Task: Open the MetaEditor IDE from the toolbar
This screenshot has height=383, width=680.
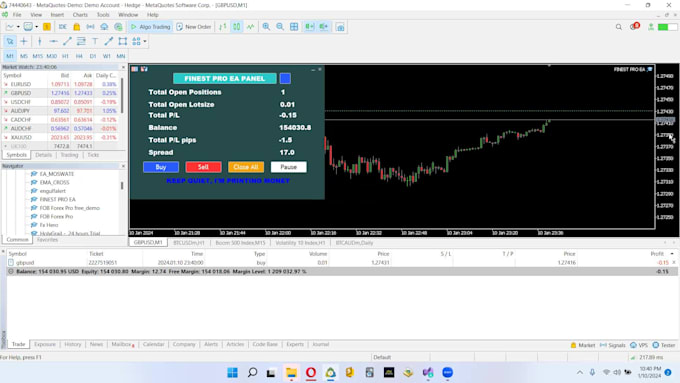Action: (x=62, y=27)
